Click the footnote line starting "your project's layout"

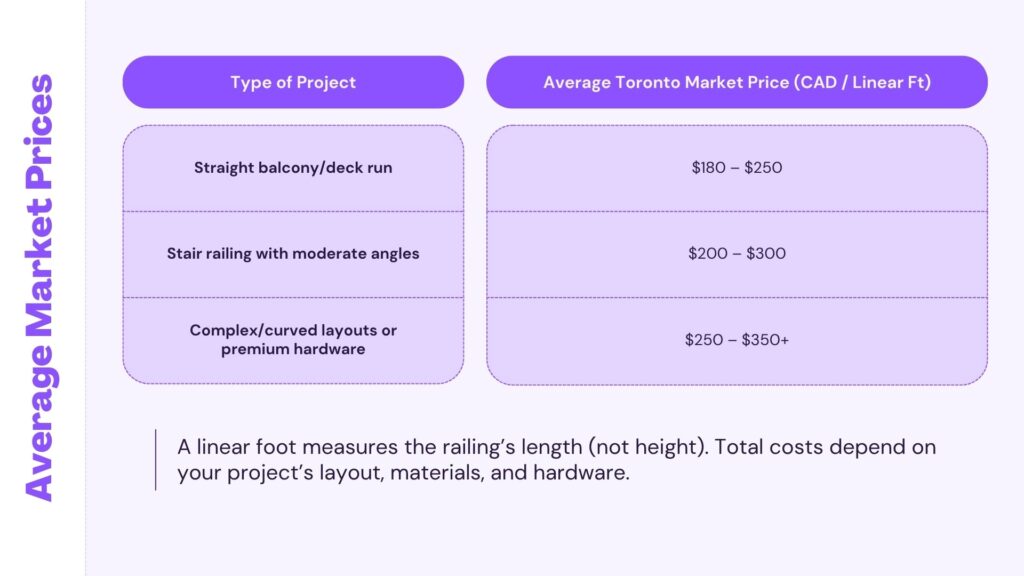click(403, 473)
